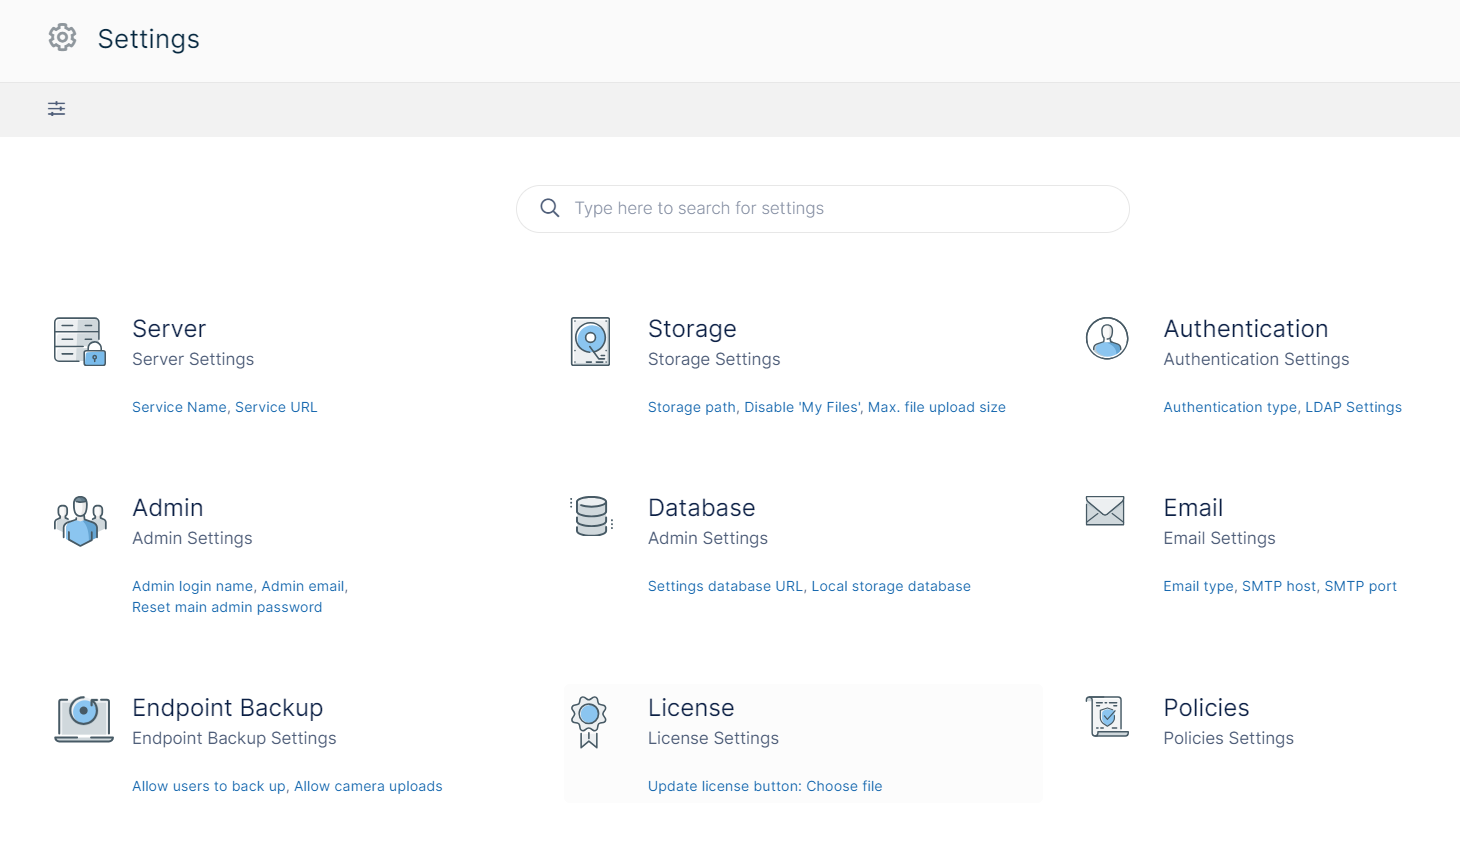This screenshot has height=853, width=1460.
Task: Open Reset main admin password link
Action: (x=227, y=607)
